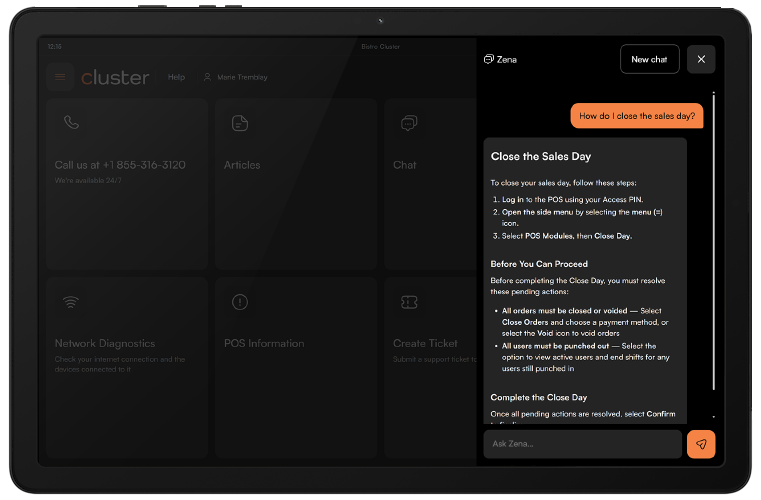Click the Wi-Fi icon on Network Diagnostics
Image resolution: width=761 pixels, height=500 pixels.
71,302
